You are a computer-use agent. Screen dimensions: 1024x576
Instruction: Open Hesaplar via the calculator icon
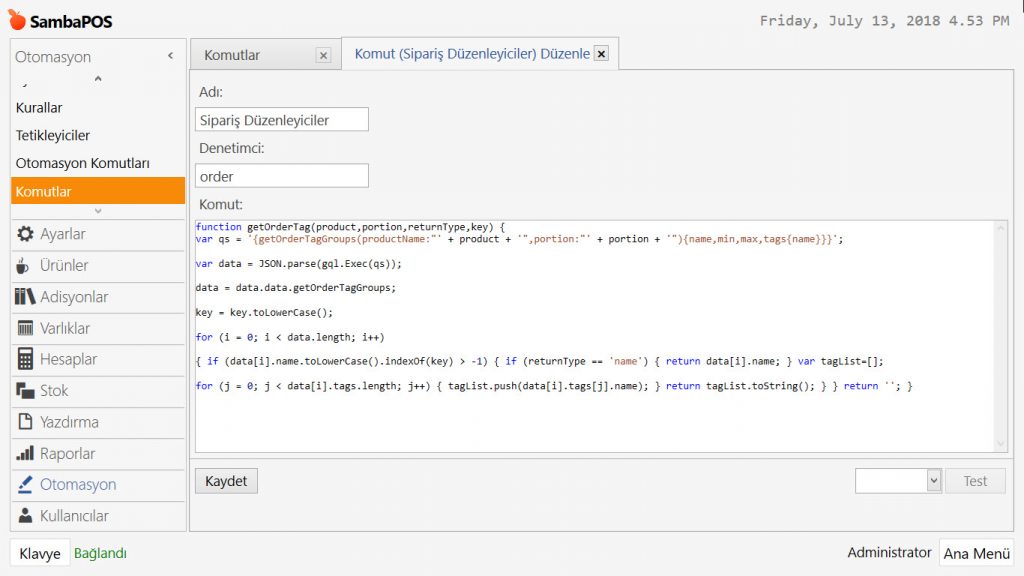pyautogui.click(x=25, y=359)
